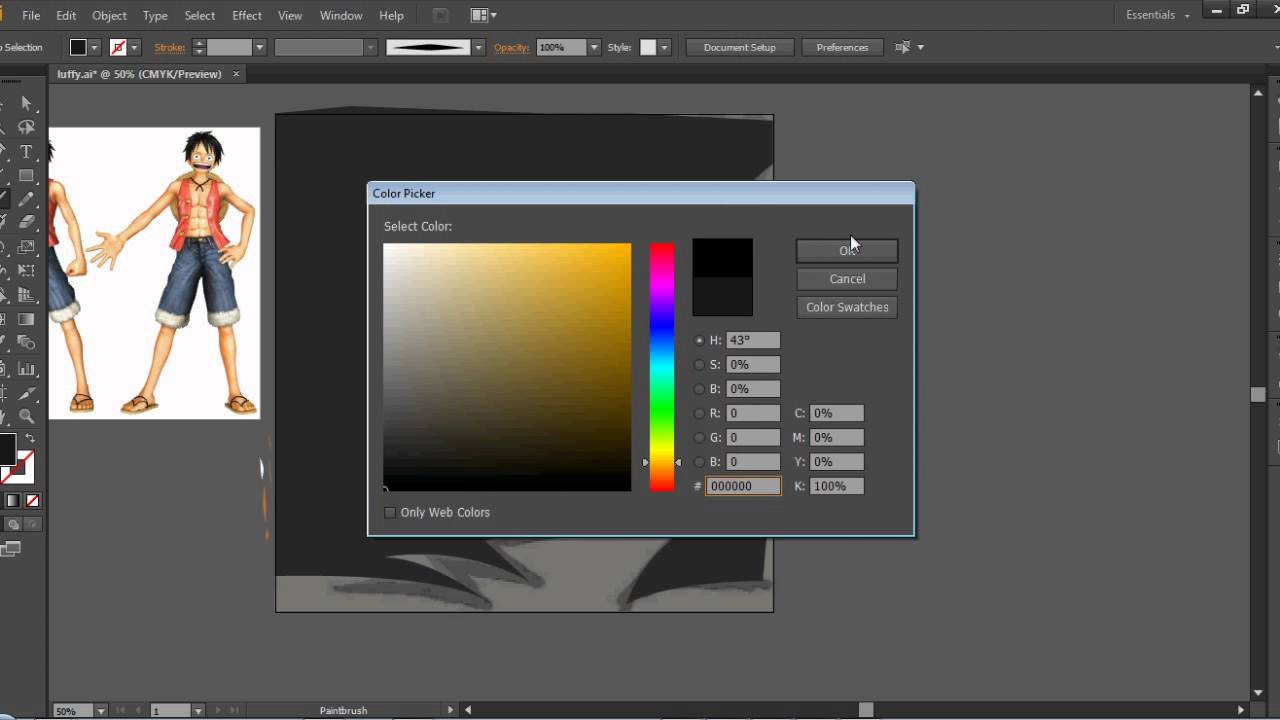
Task: Click Cancel in the Color Picker
Action: pyautogui.click(x=847, y=279)
